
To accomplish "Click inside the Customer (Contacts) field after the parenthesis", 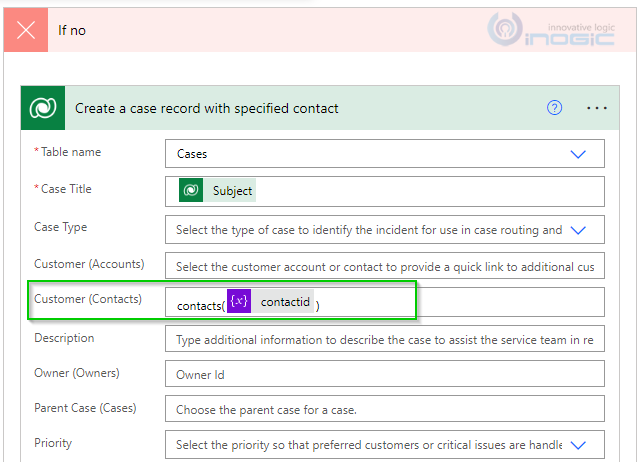I will tap(450, 303).
